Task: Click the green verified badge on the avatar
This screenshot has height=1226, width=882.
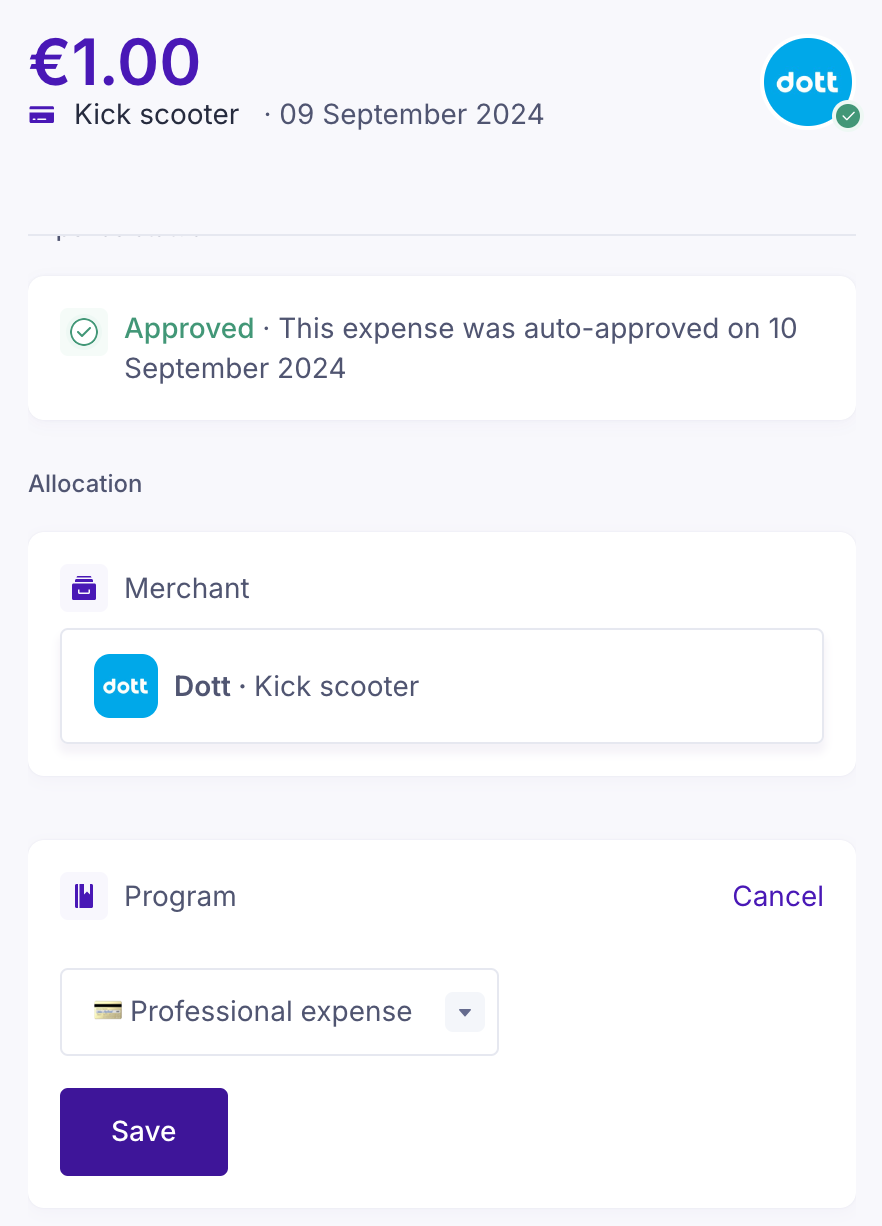Action: click(848, 117)
